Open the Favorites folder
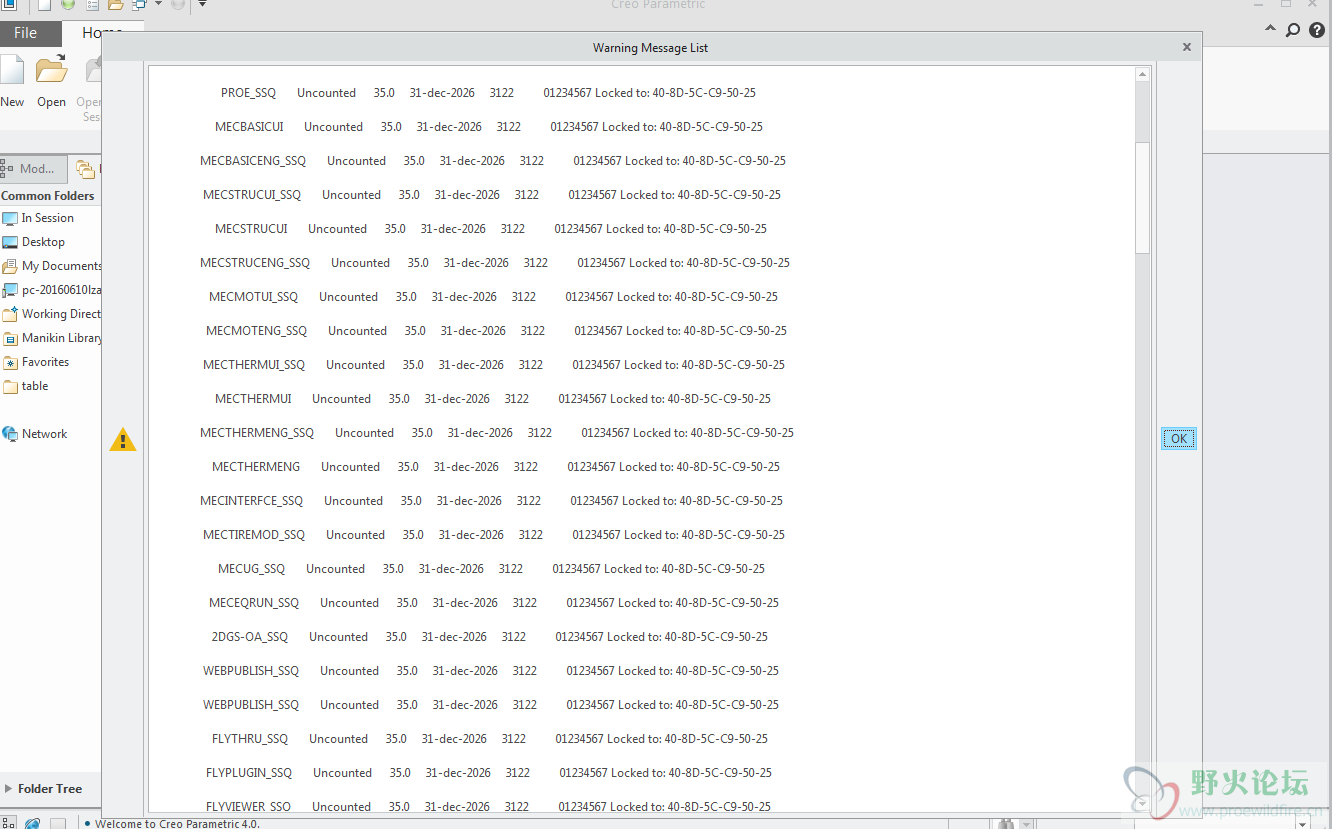Viewport: 1332px width, 829px height. tap(46, 362)
